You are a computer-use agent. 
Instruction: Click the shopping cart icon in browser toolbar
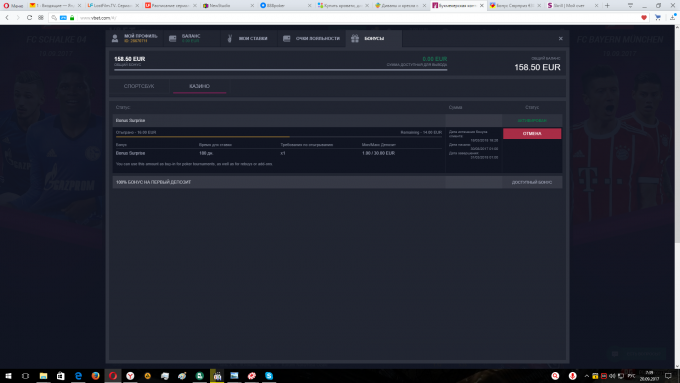click(x=658, y=17)
